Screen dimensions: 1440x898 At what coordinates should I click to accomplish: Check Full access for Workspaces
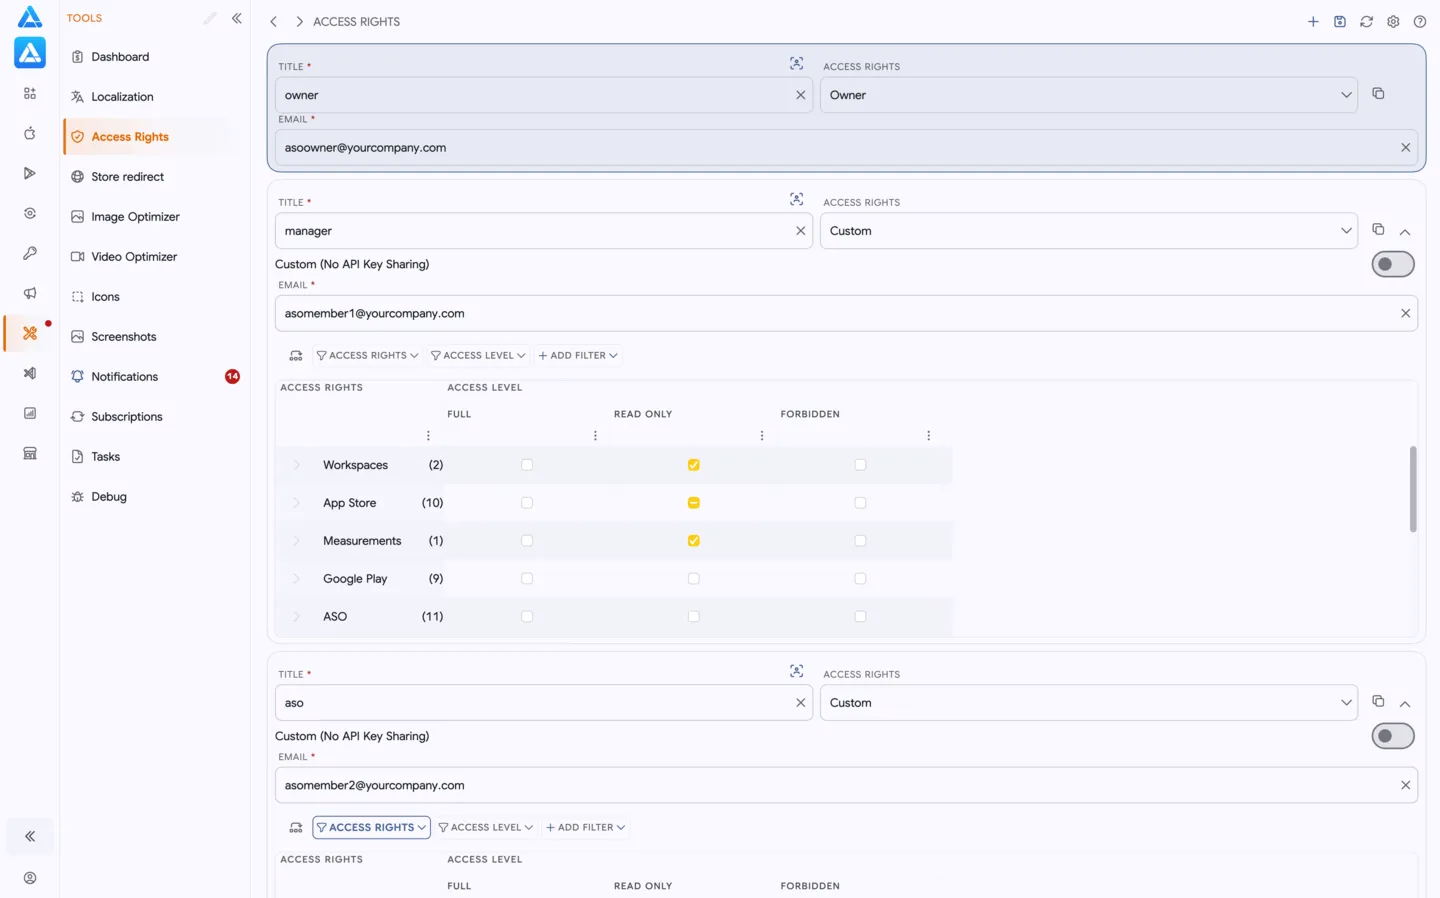point(527,465)
